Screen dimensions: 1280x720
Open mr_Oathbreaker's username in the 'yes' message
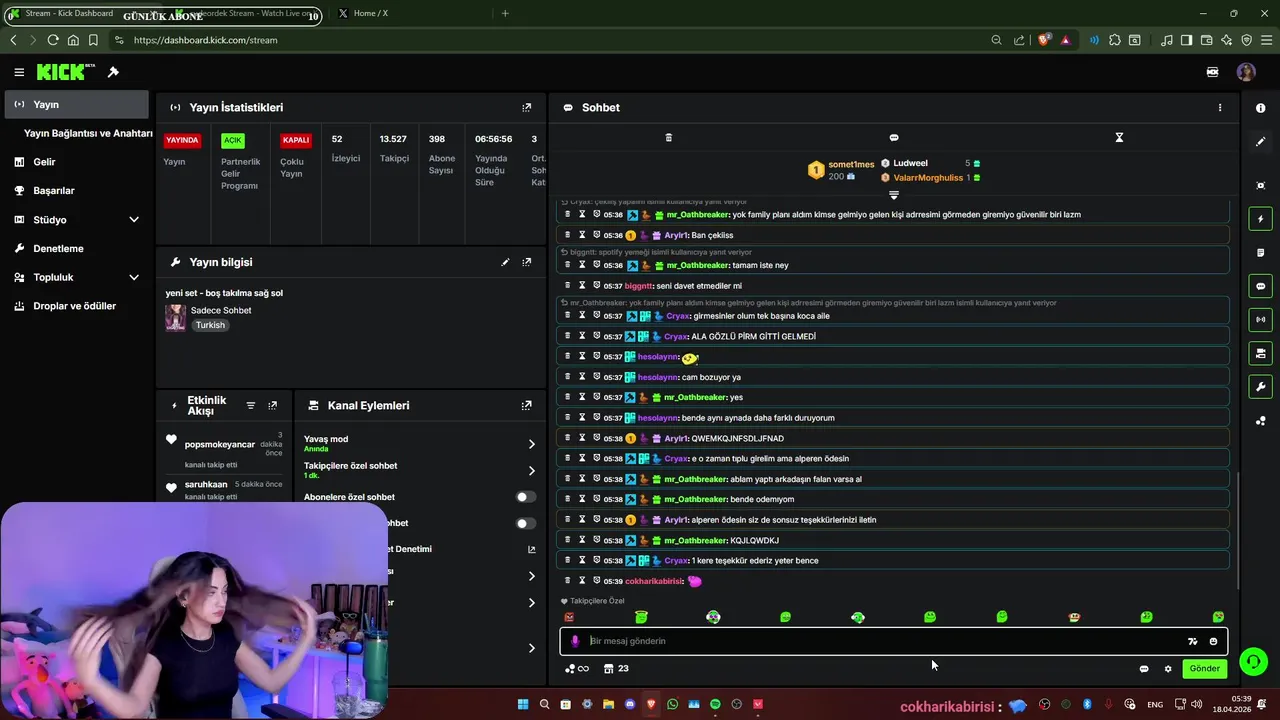(x=696, y=397)
